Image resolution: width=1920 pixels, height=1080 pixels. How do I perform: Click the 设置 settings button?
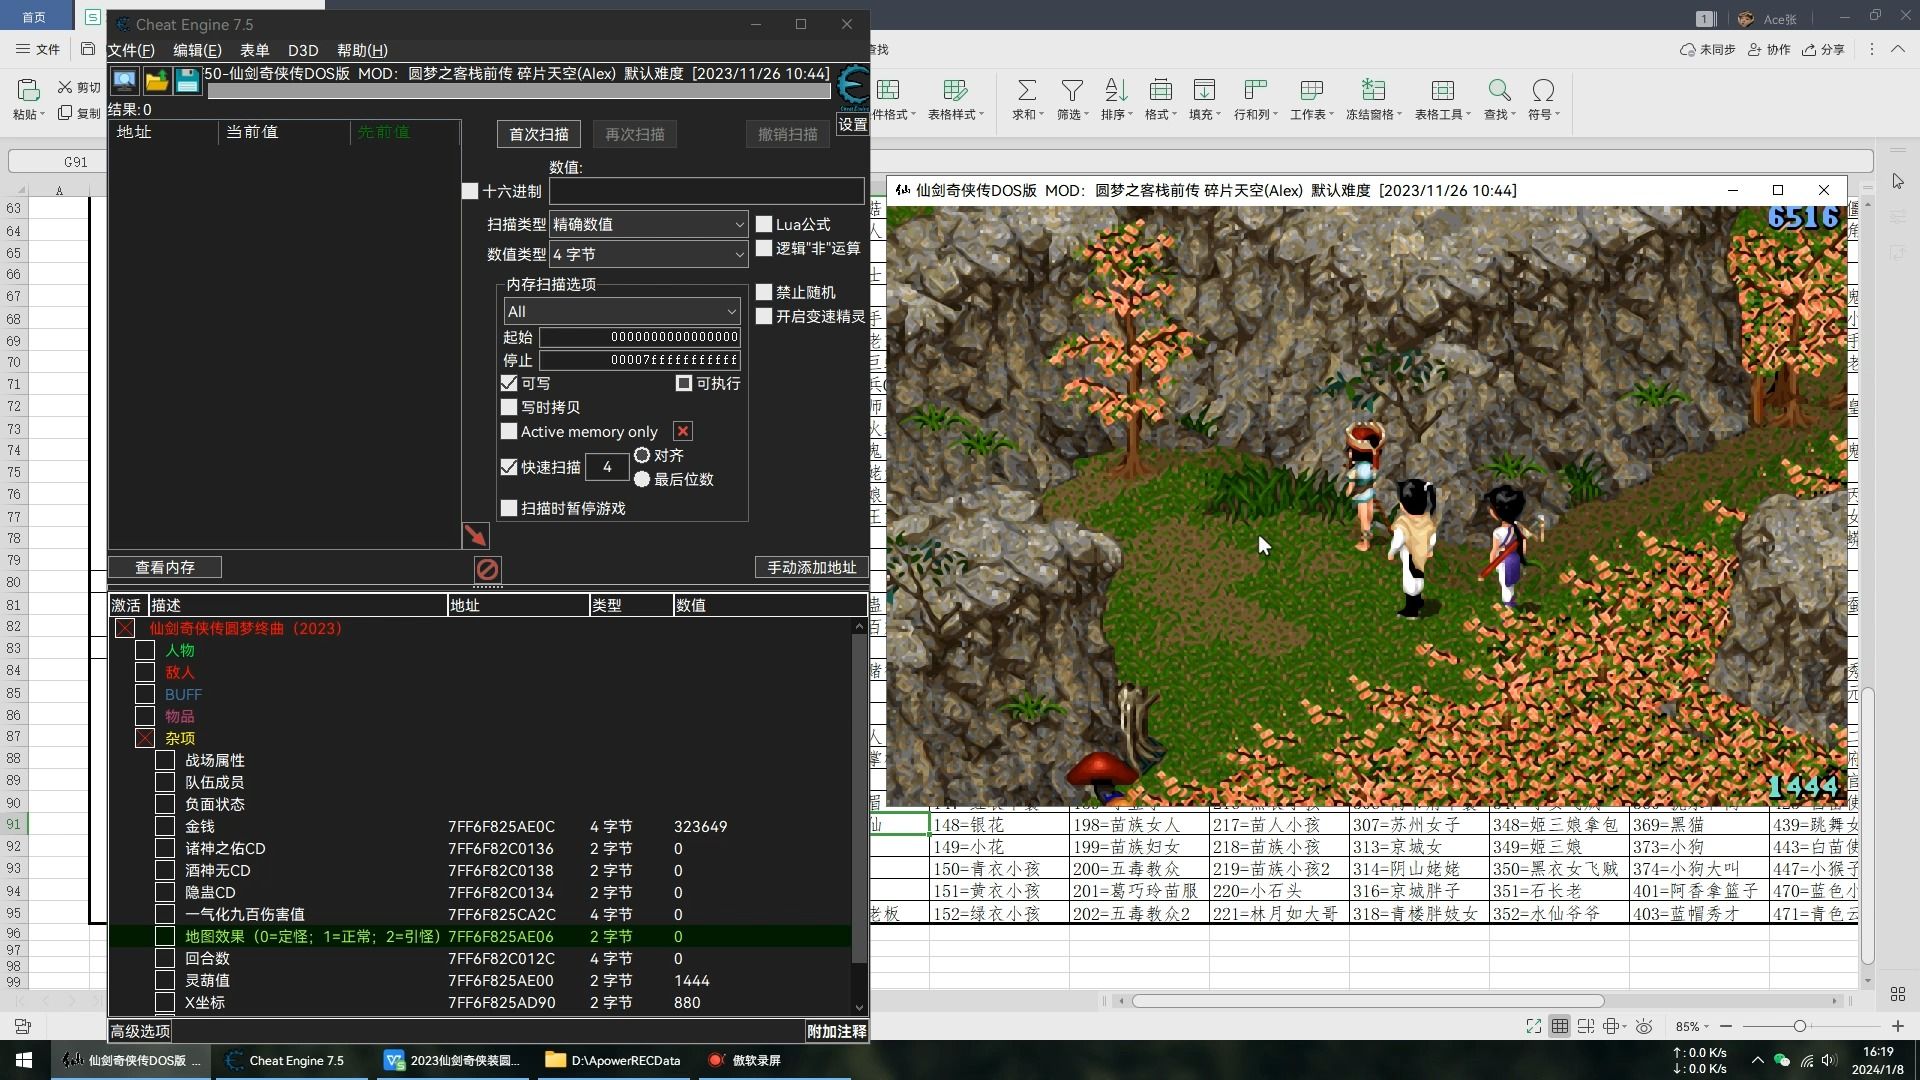pos(853,124)
